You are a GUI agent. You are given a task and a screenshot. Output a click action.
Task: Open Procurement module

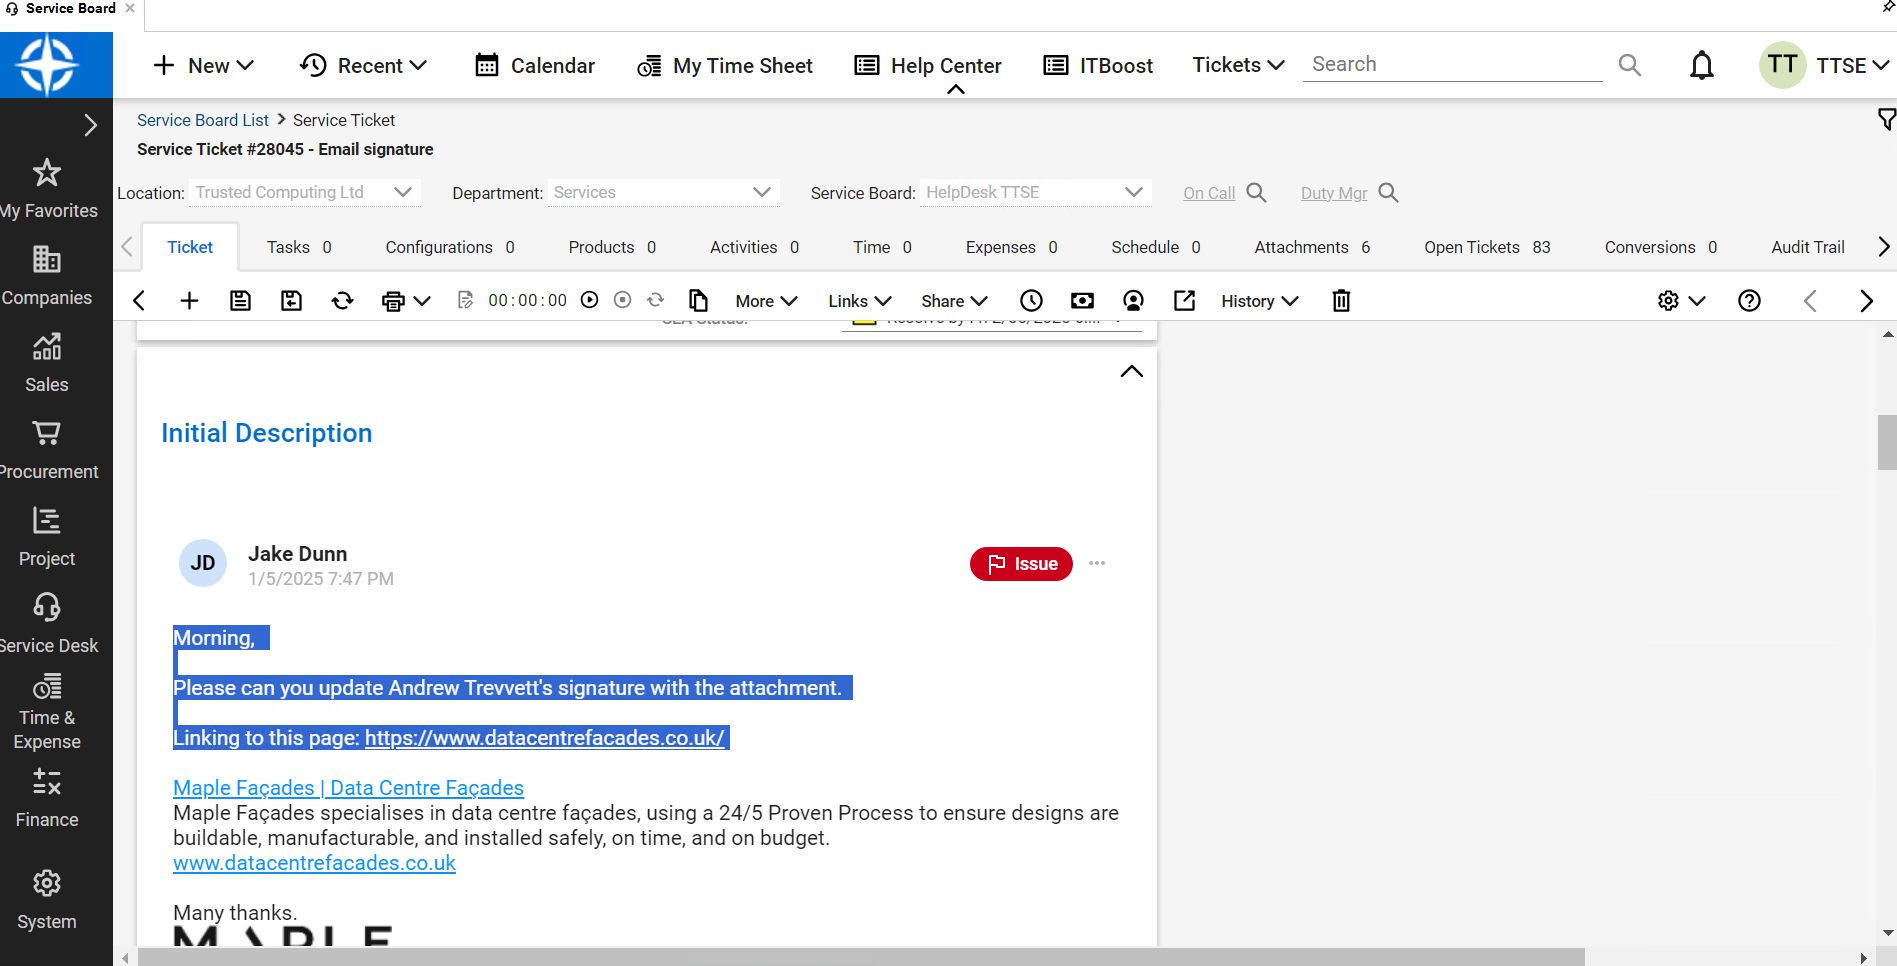pos(47,449)
